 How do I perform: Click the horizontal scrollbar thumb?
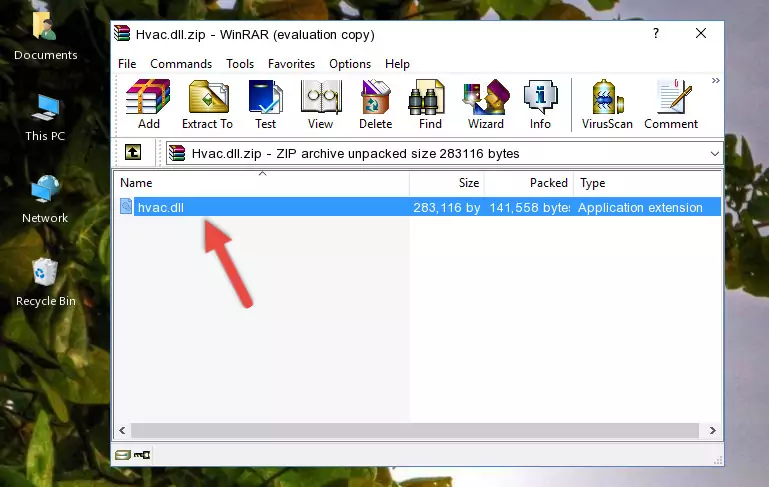[414, 431]
